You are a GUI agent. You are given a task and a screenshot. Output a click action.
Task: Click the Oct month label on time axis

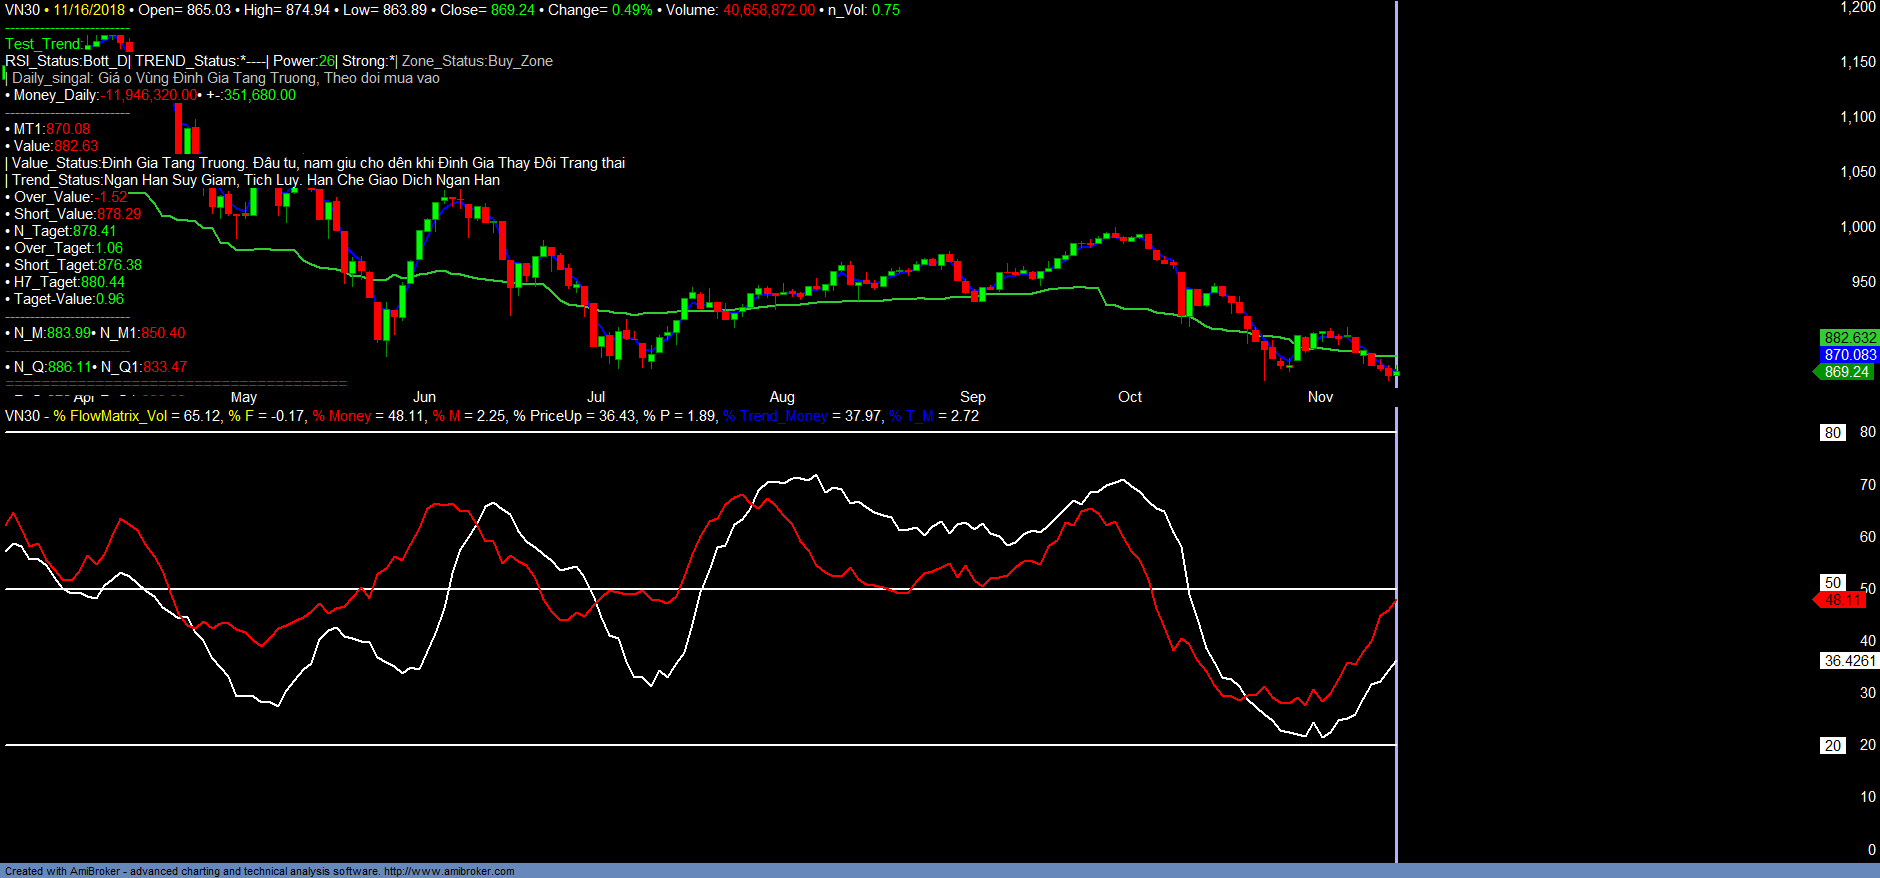coord(1129,397)
